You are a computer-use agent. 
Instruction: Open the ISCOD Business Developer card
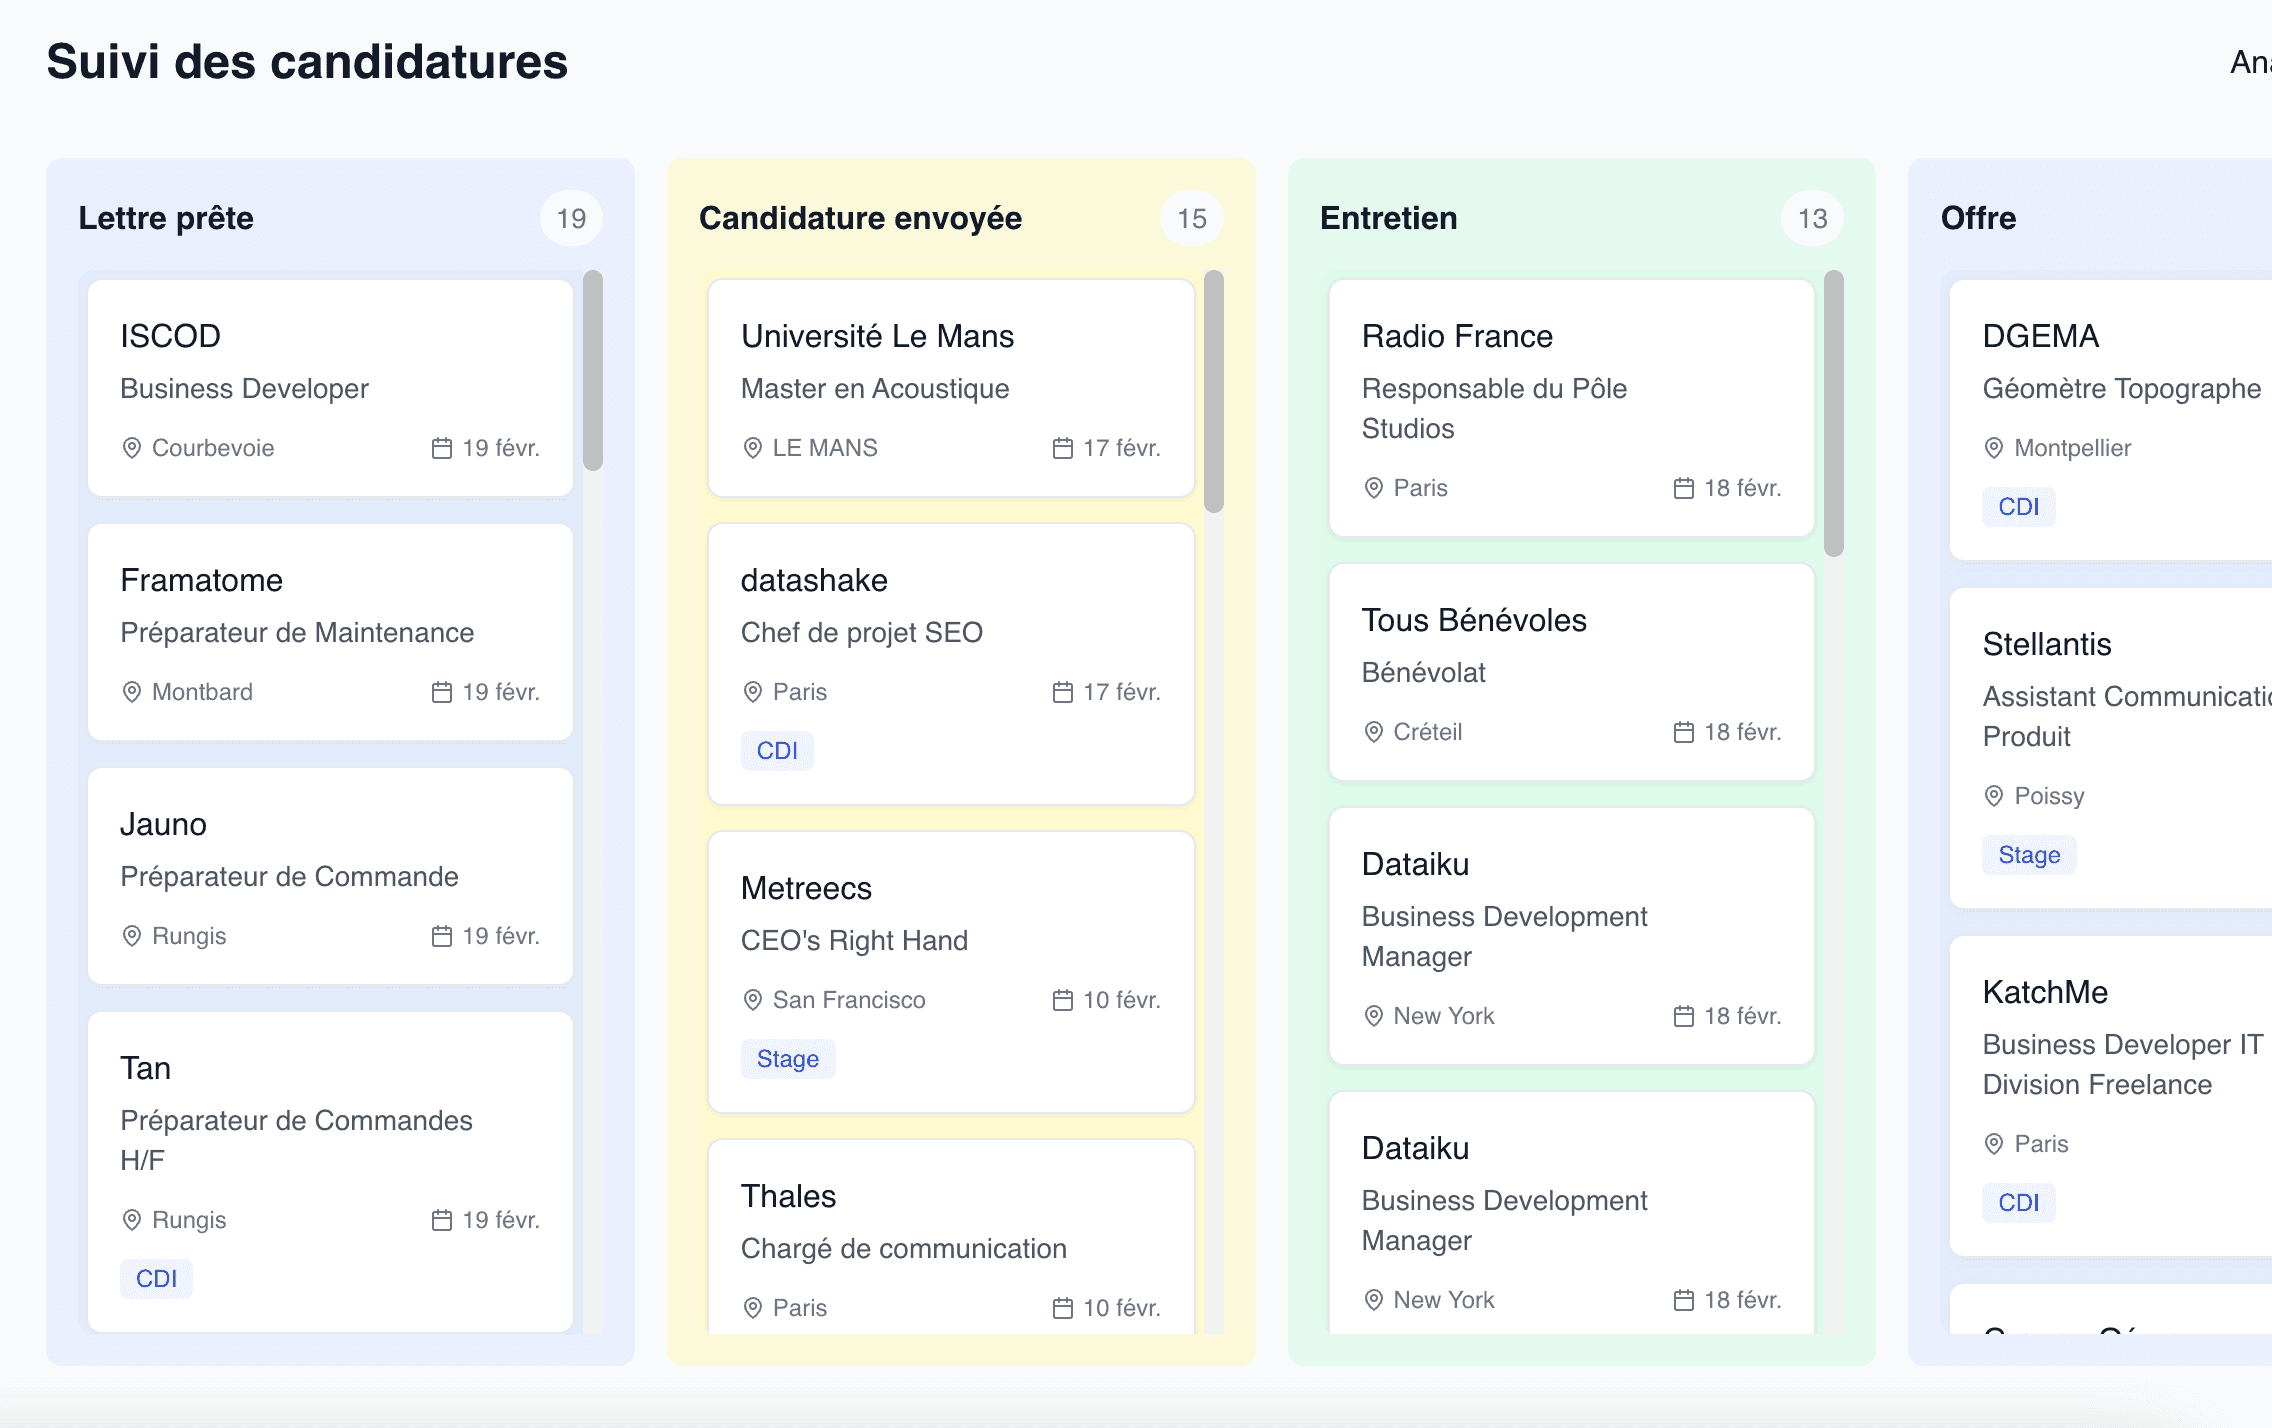coord(330,388)
